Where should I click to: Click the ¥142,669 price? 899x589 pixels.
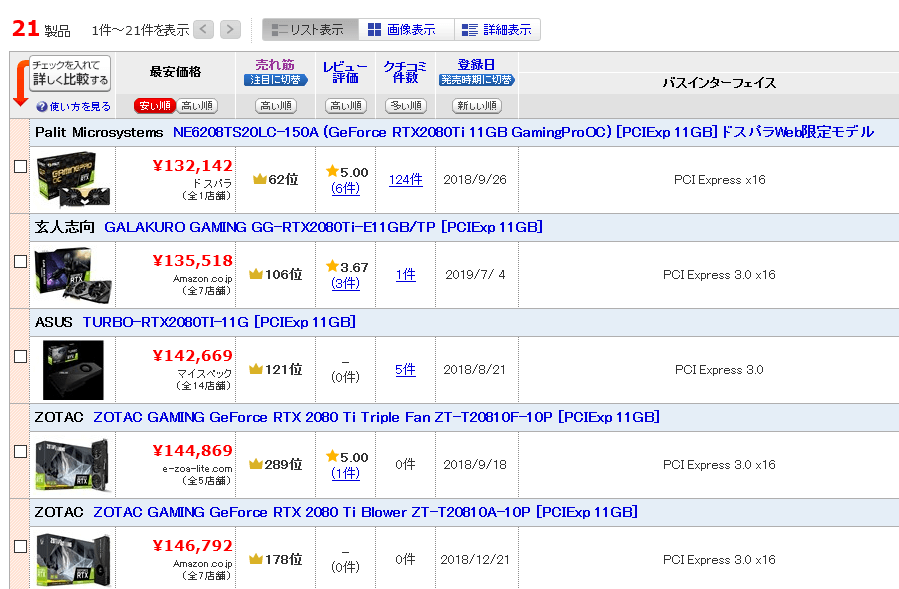pos(193,356)
